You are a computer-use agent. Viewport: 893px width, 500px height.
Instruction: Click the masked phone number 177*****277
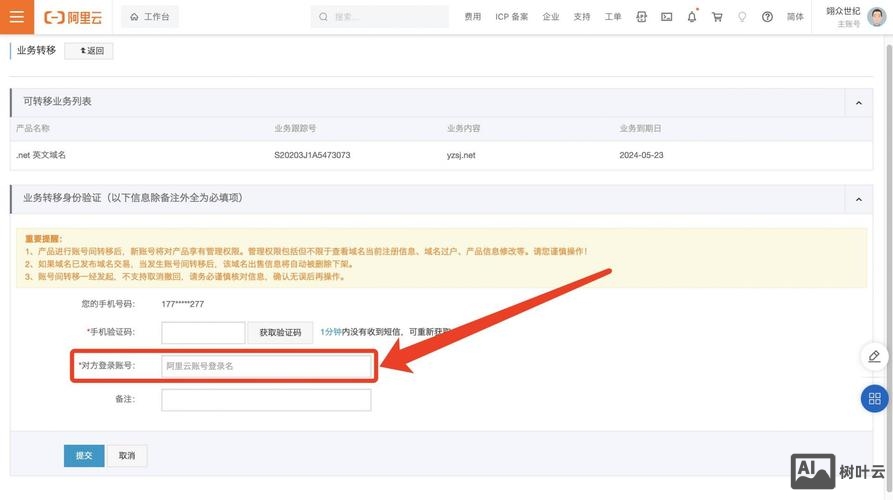(182, 304)
